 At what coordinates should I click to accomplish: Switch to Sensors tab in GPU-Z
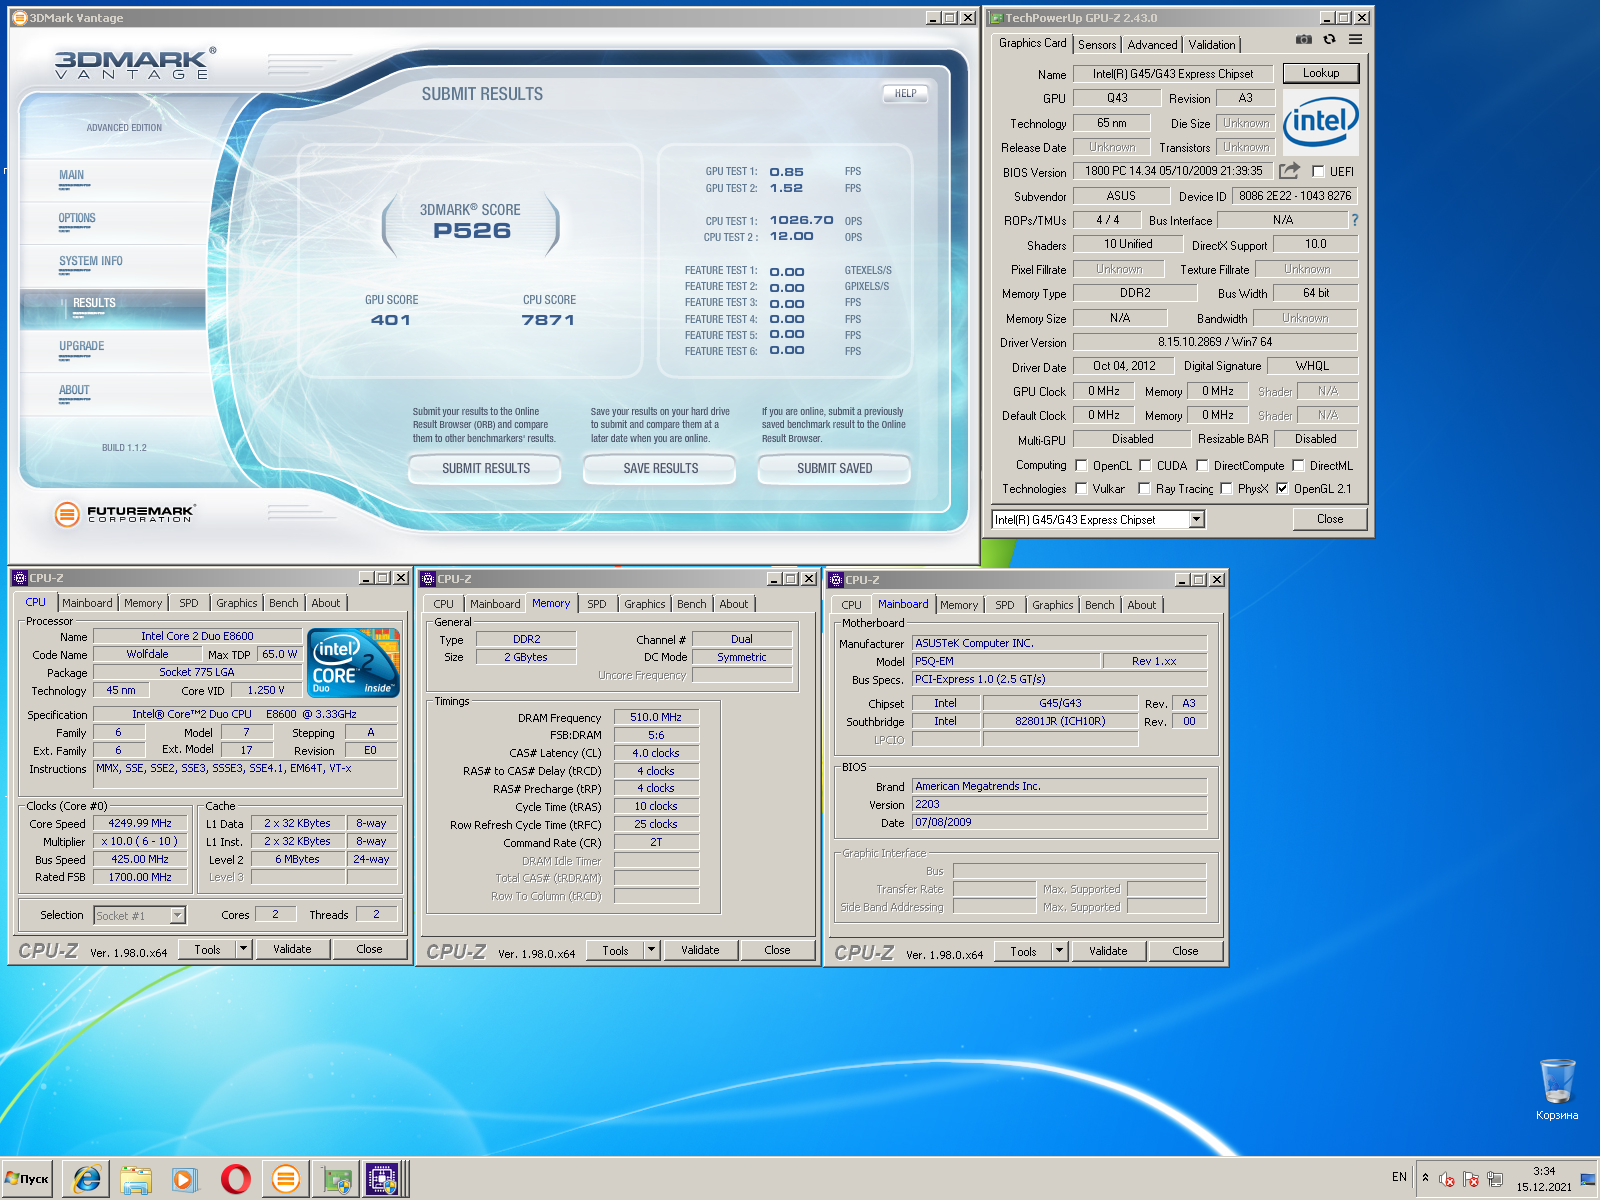coord(1097,45)
